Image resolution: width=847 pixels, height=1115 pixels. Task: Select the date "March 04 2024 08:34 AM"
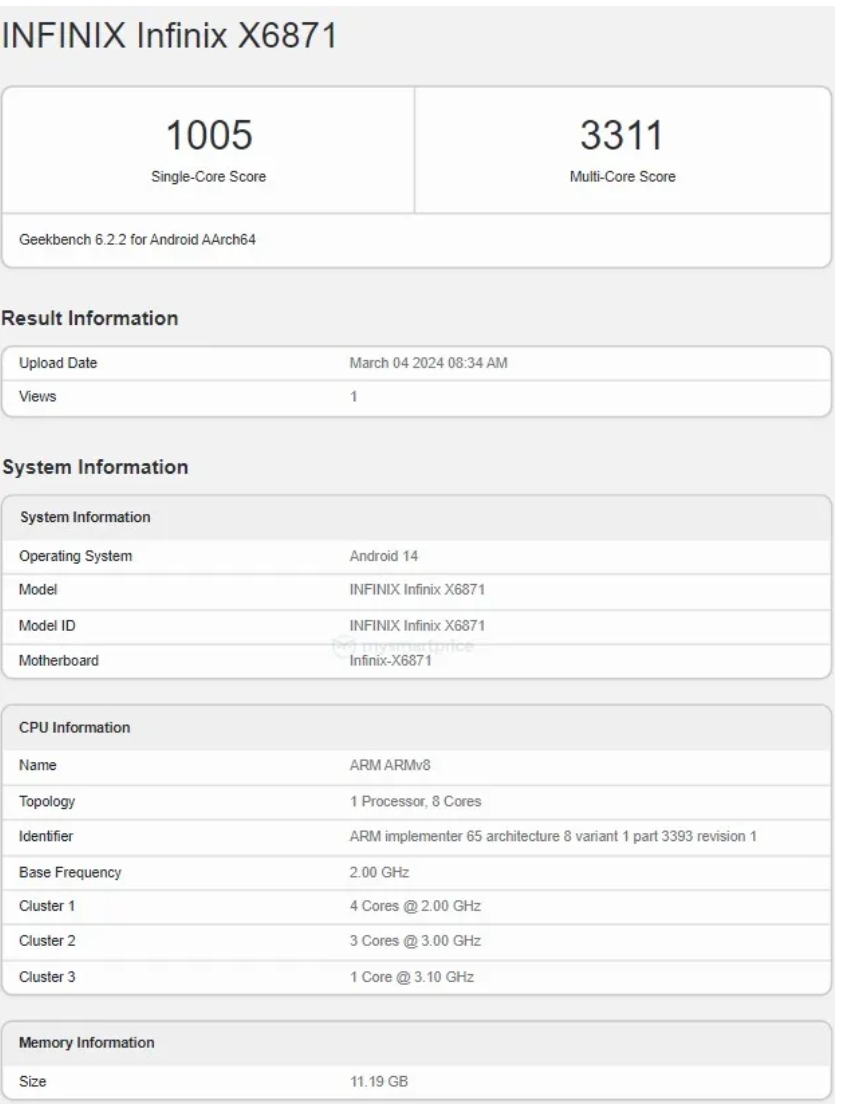428,363
